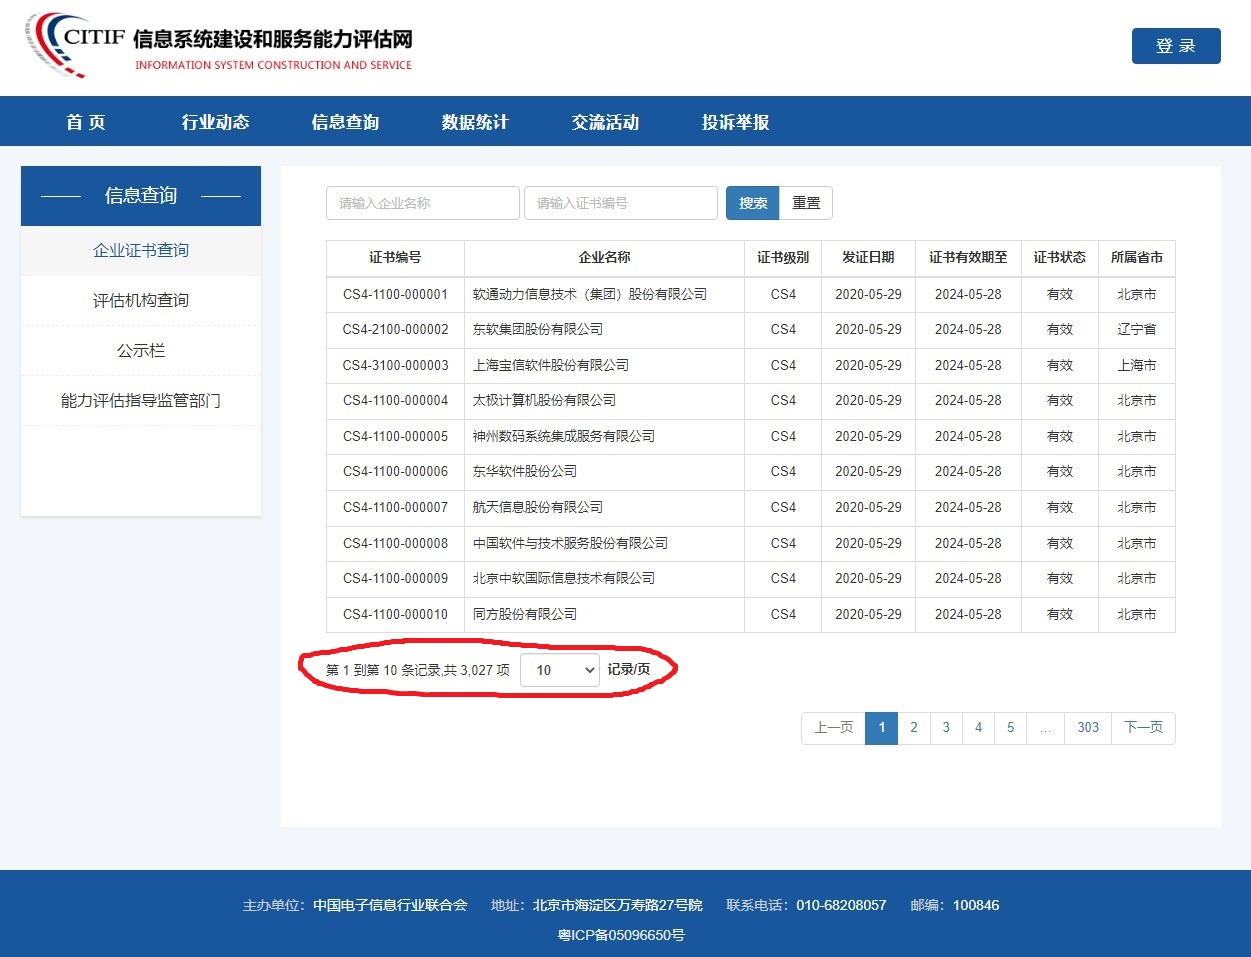Select certificate number CS4-1100-000004
1251x957 pixels.
(396, 401)
